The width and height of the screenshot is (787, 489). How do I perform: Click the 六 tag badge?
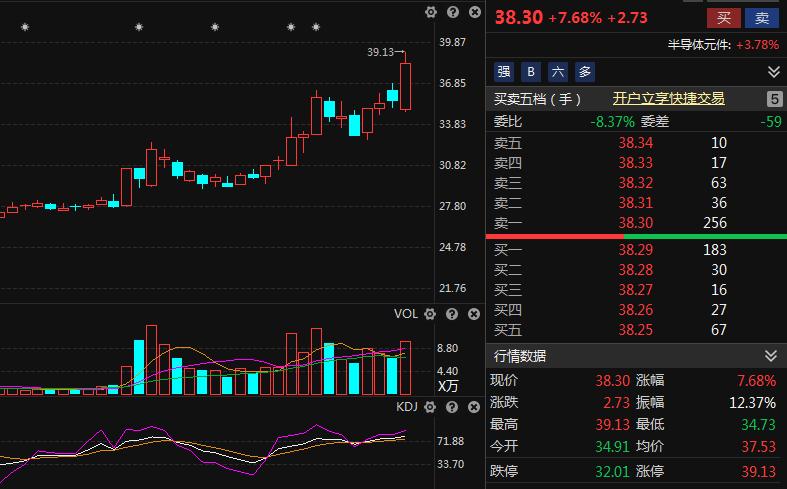point(558,72)
